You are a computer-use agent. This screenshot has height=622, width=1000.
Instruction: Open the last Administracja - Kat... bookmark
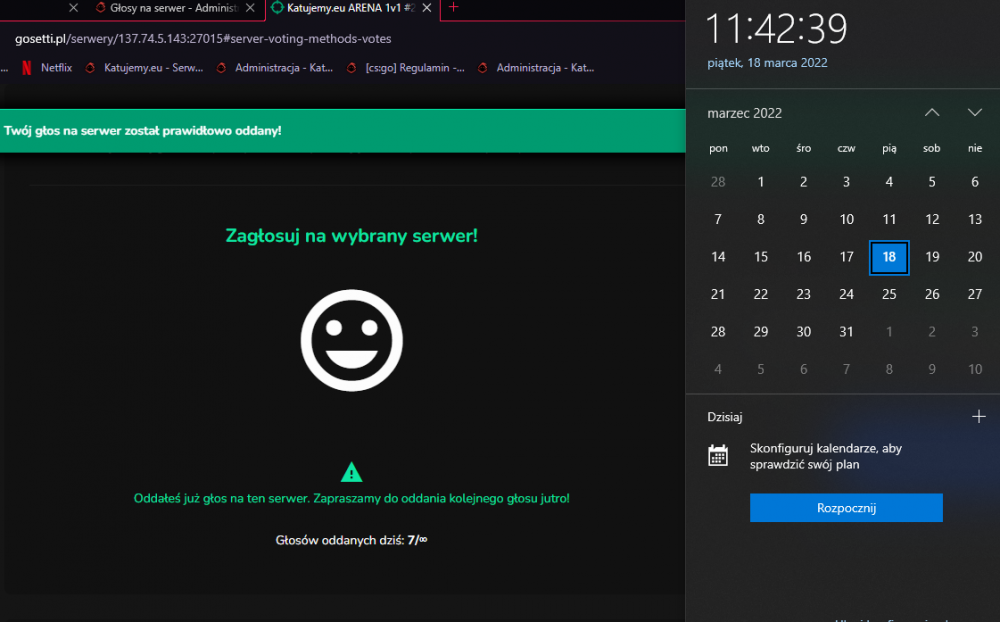pyautogui.click(x=536, y=68)
